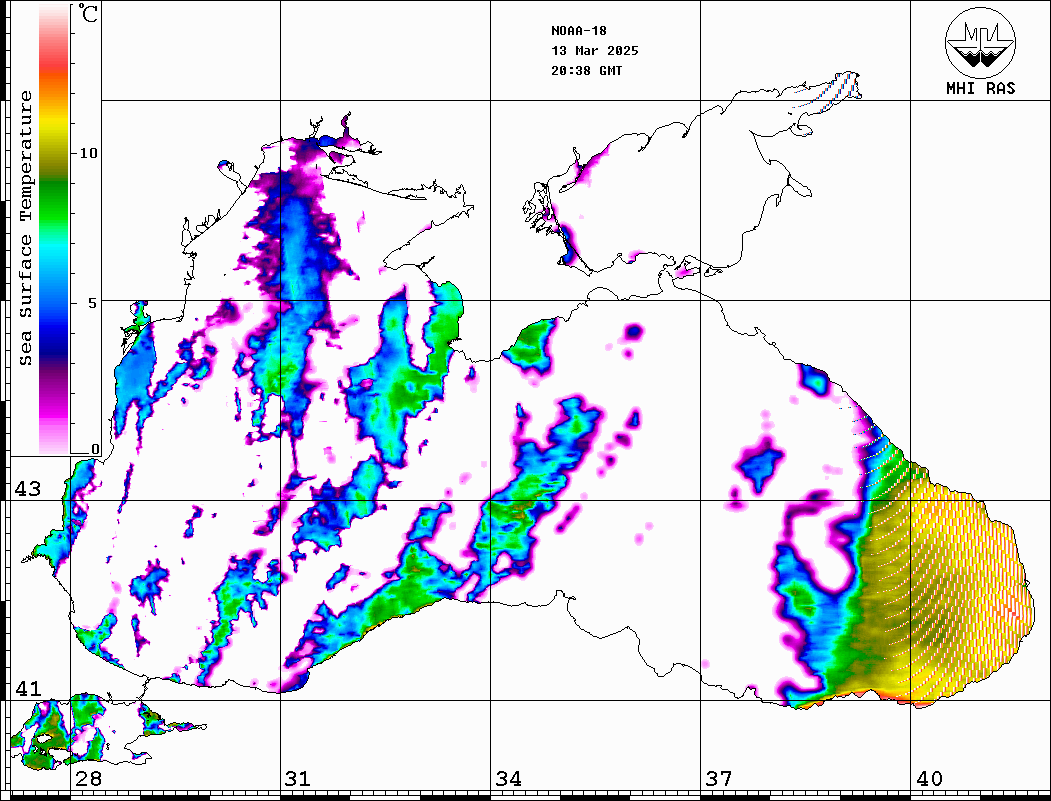This screenshot has width=1051, height=801.
Task: Click the latitude 43 axis label
Action: point(27,489)
